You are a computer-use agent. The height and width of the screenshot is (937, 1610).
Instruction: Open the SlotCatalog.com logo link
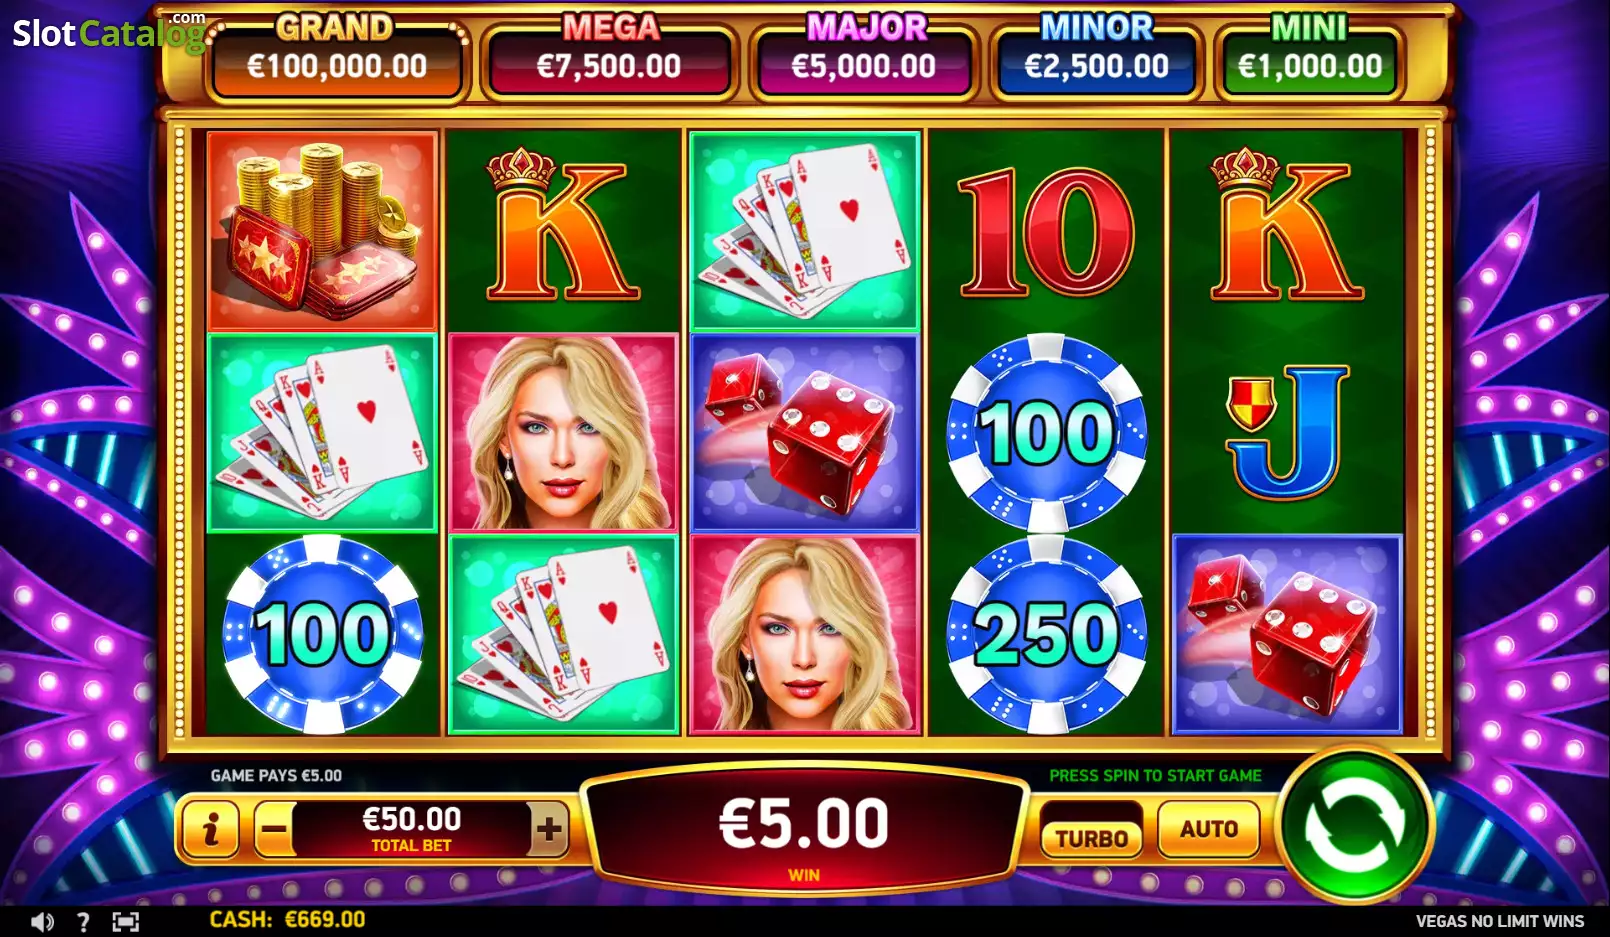pos(108,33)
